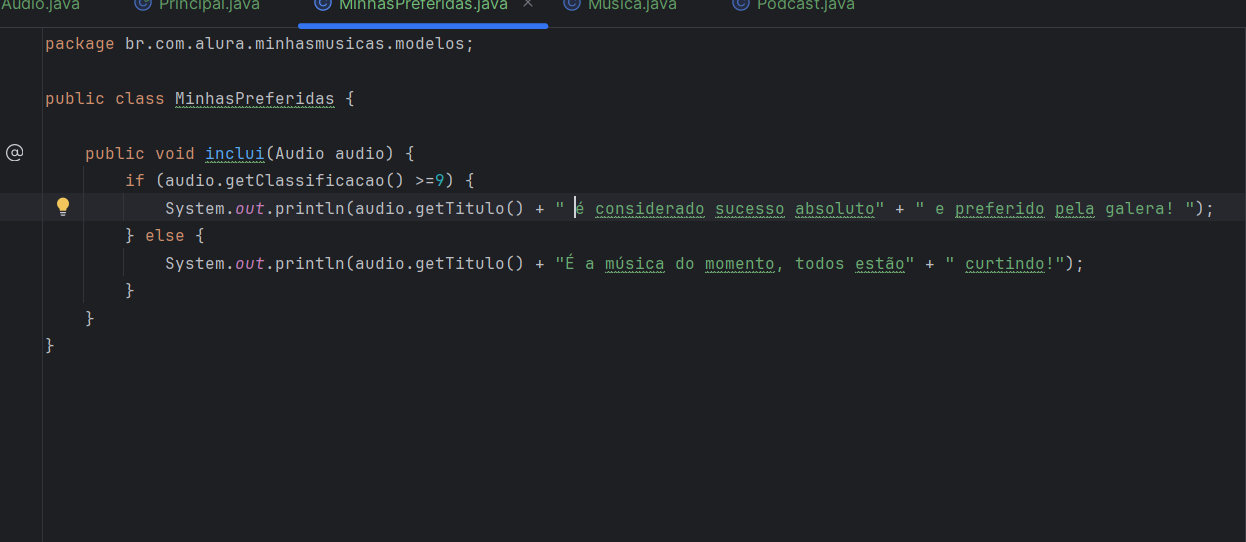Viewport: 1246px width, 542px height.
Task: Place cursor on the 'package' keyword
Action: (x=80, y=44)
